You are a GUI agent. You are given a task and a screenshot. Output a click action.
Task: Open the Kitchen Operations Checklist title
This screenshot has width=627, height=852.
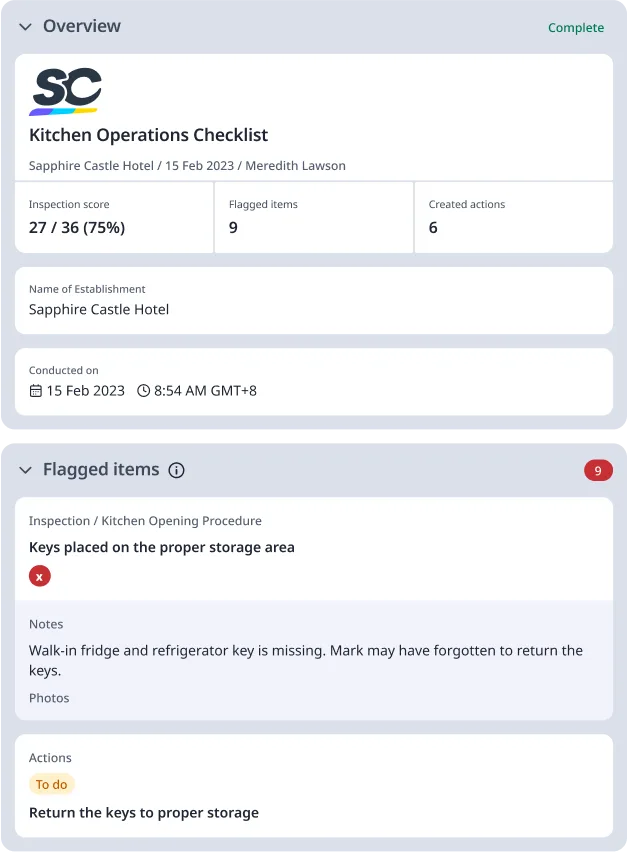click(148, 134)
